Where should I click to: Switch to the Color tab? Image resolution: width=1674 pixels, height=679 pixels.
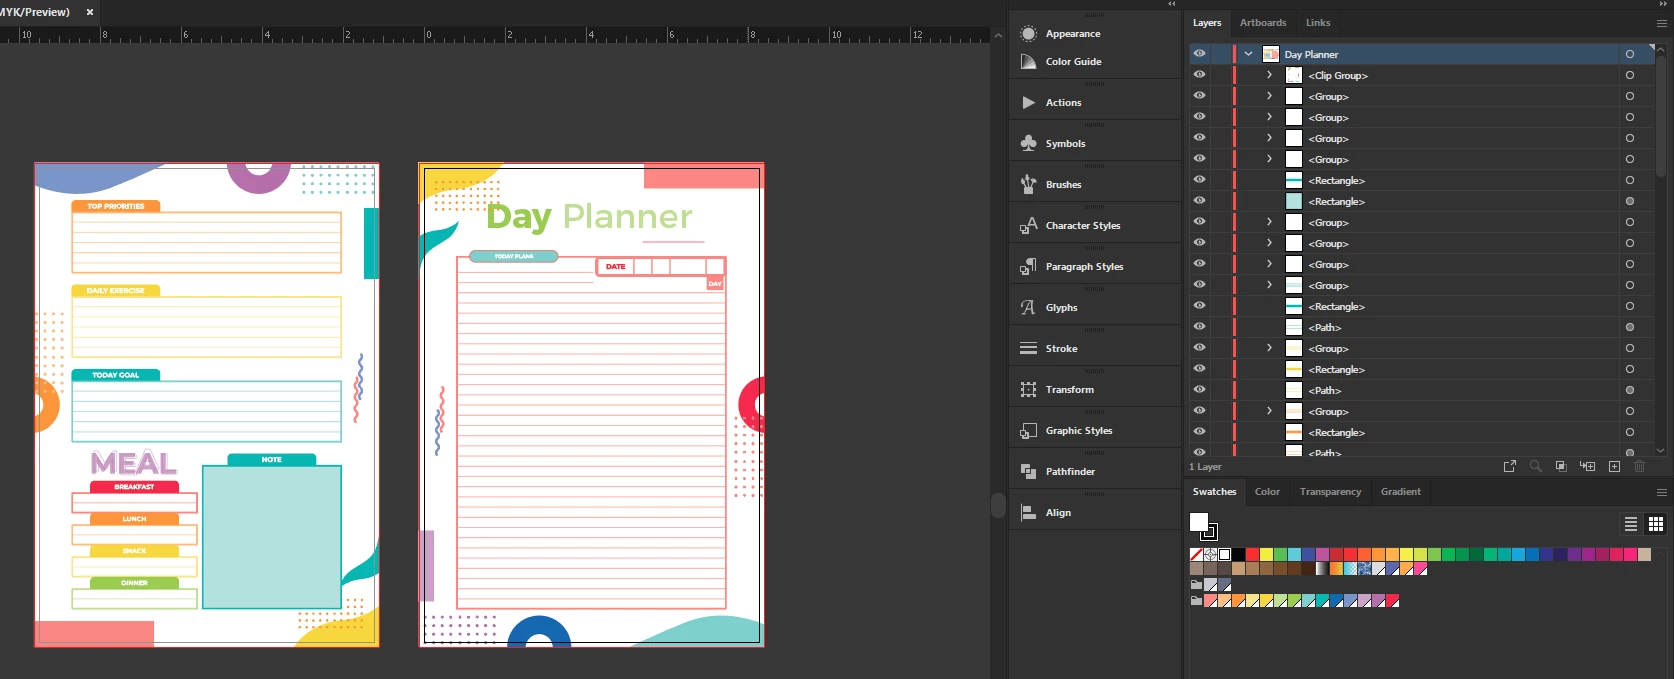1267,492
